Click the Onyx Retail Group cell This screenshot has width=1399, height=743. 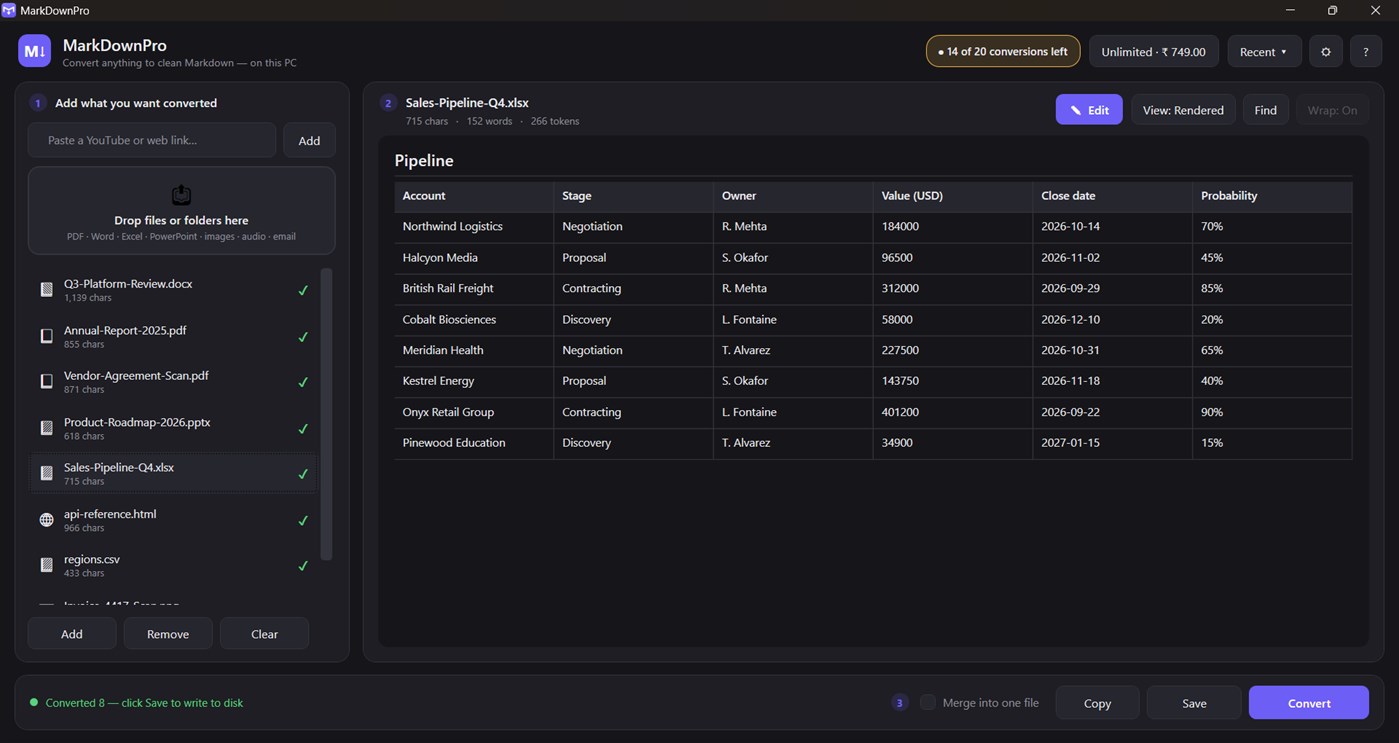pos(474,412)
